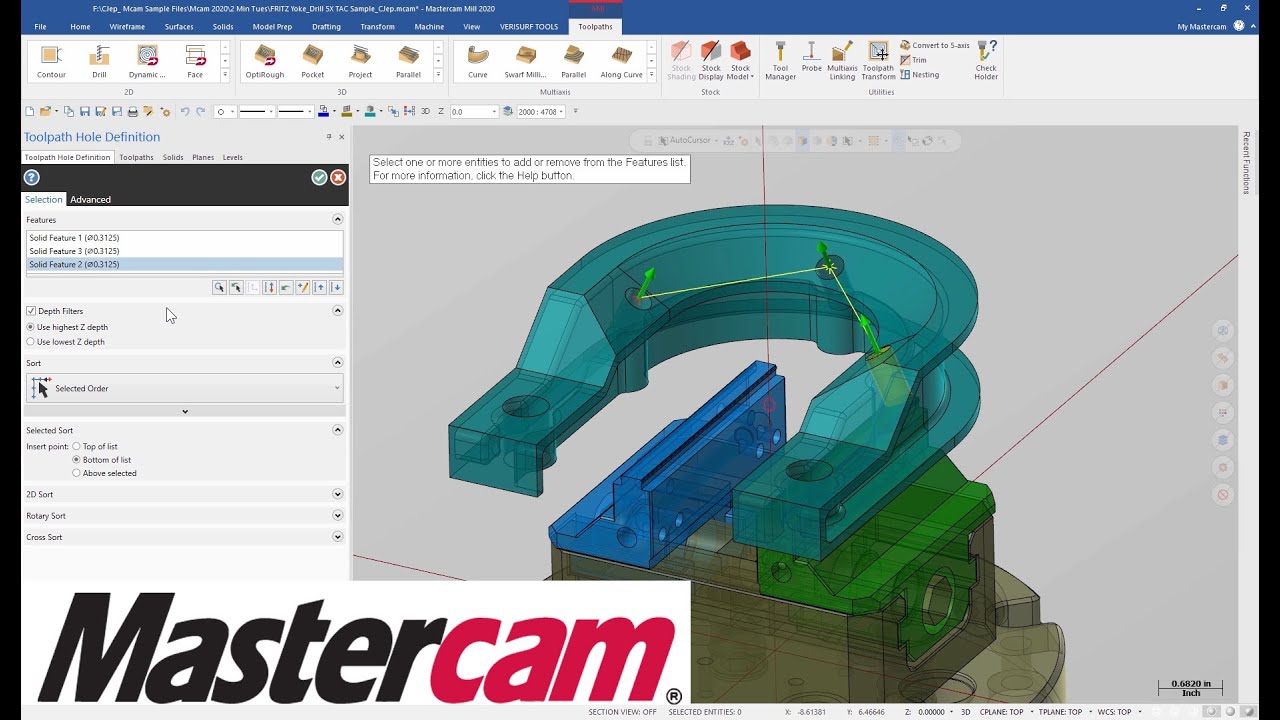Toggle Stock Display
Screen dimensions: 1280x720
(711, 61)
